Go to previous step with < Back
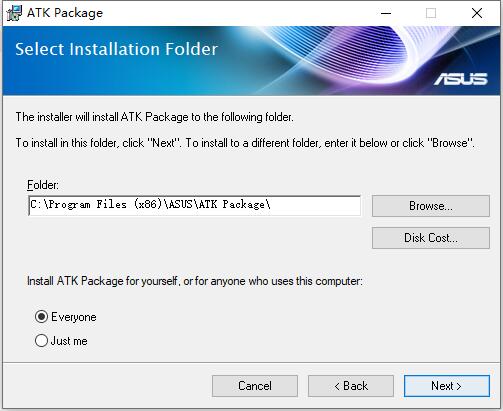Screen dimensions: 503x411 click(351, 386)
